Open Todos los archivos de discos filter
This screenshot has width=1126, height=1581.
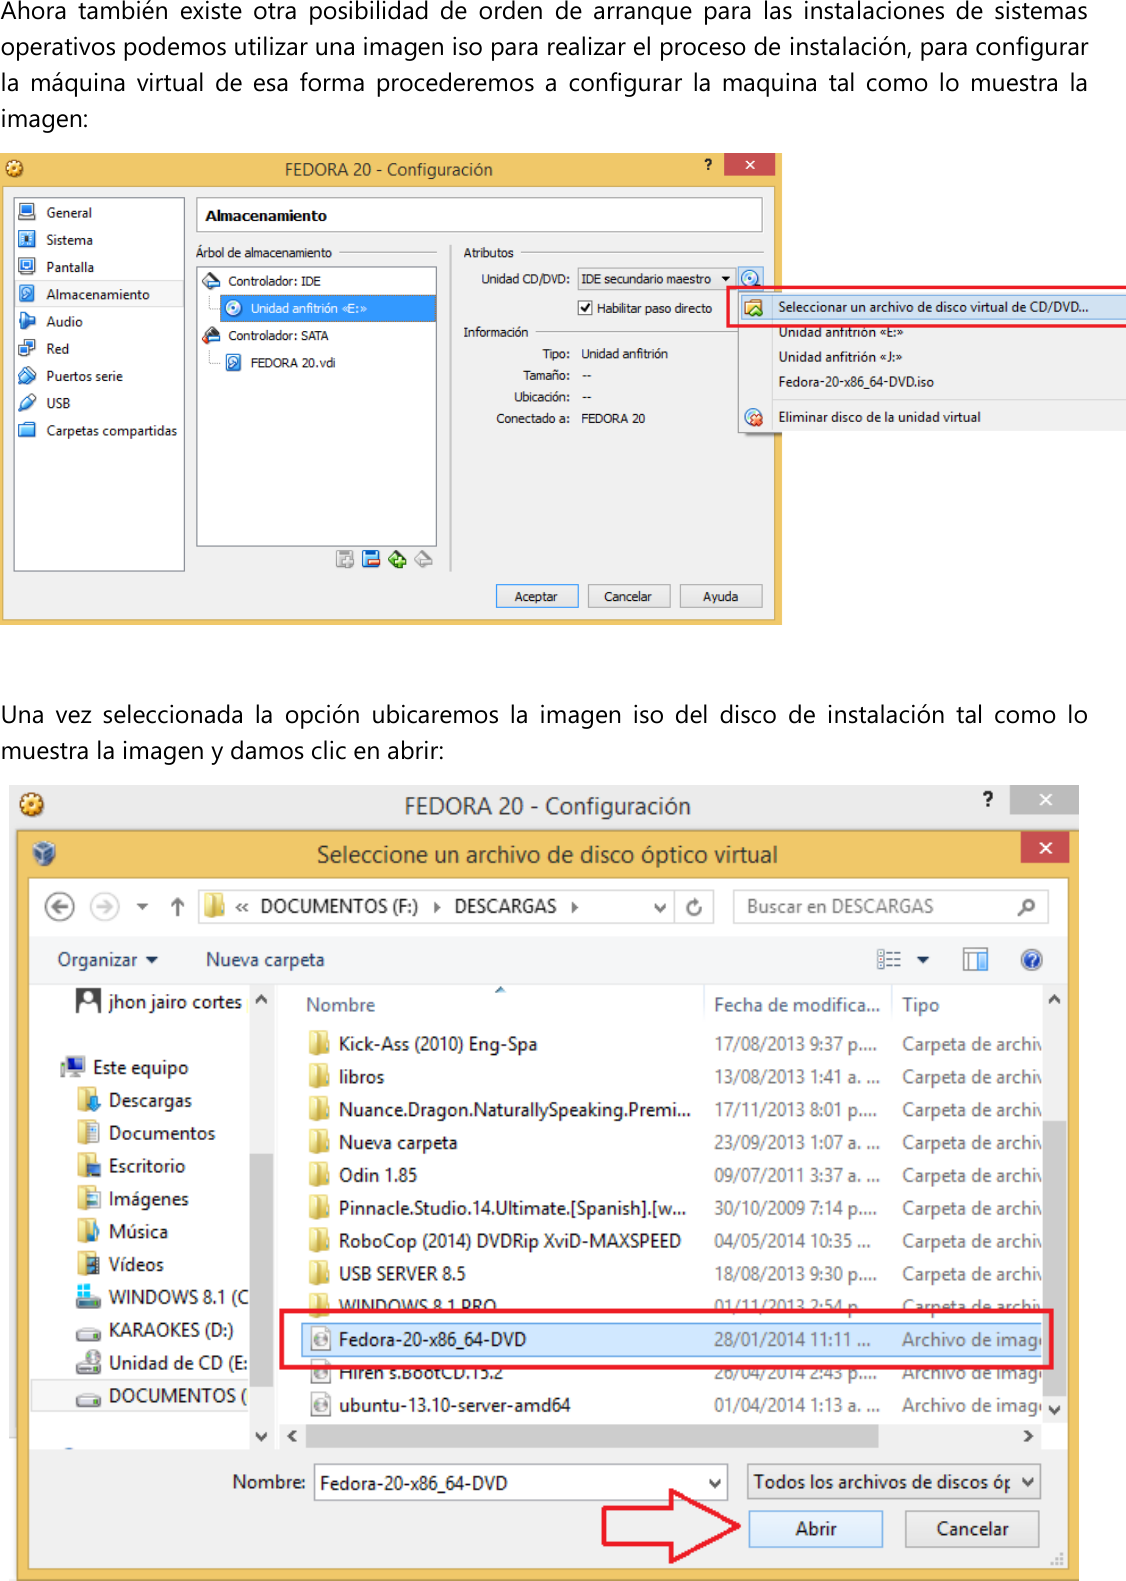(x=893, y=1482)
